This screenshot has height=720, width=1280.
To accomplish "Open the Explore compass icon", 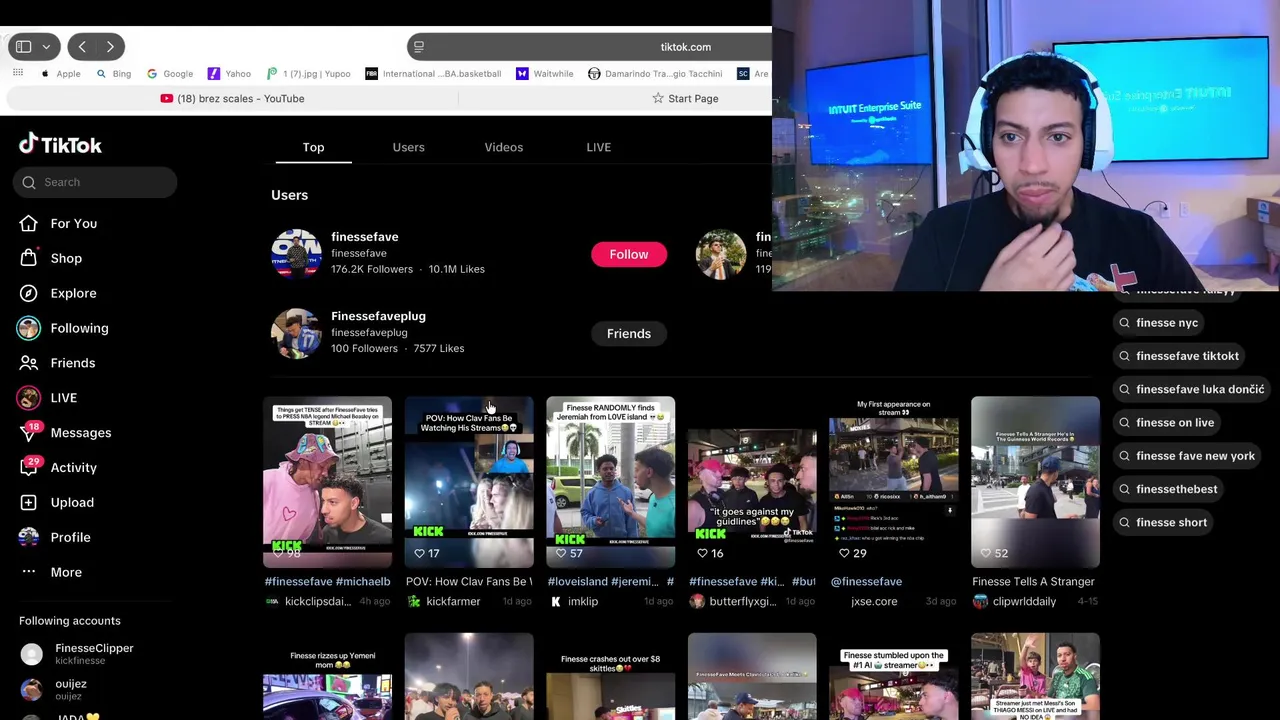I will (x=29, y=293).
